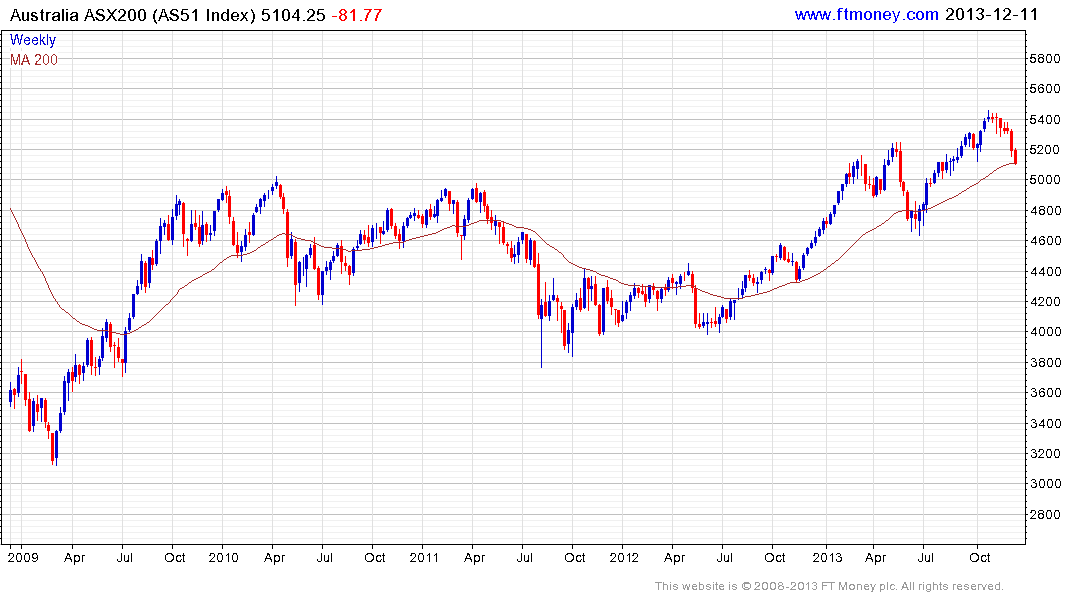Screen dimensions: 1075x600
Task: Select the red change value -81.77
Action: (x=357, y=15)
